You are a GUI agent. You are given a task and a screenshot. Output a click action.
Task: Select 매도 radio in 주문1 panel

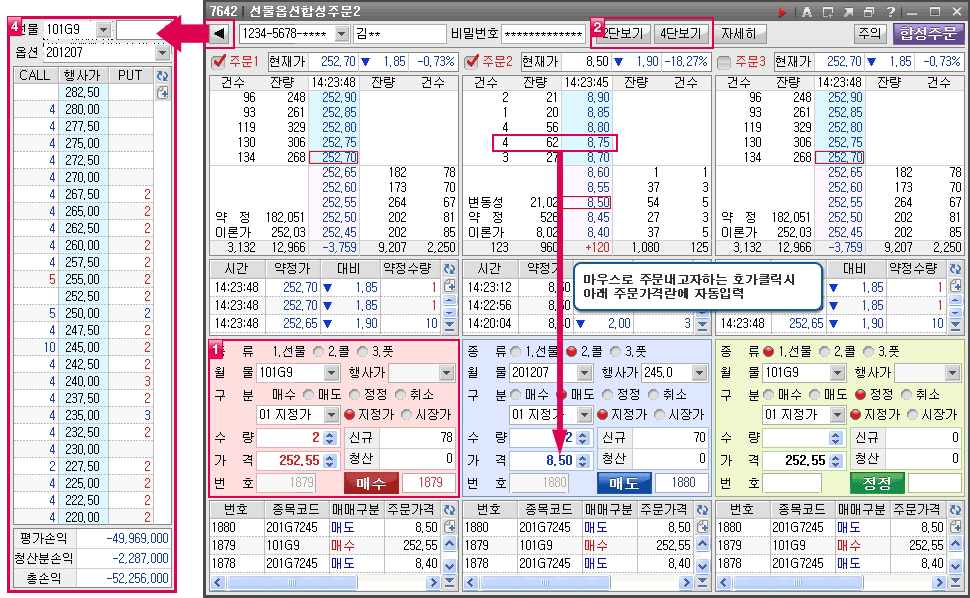[309, 394]
